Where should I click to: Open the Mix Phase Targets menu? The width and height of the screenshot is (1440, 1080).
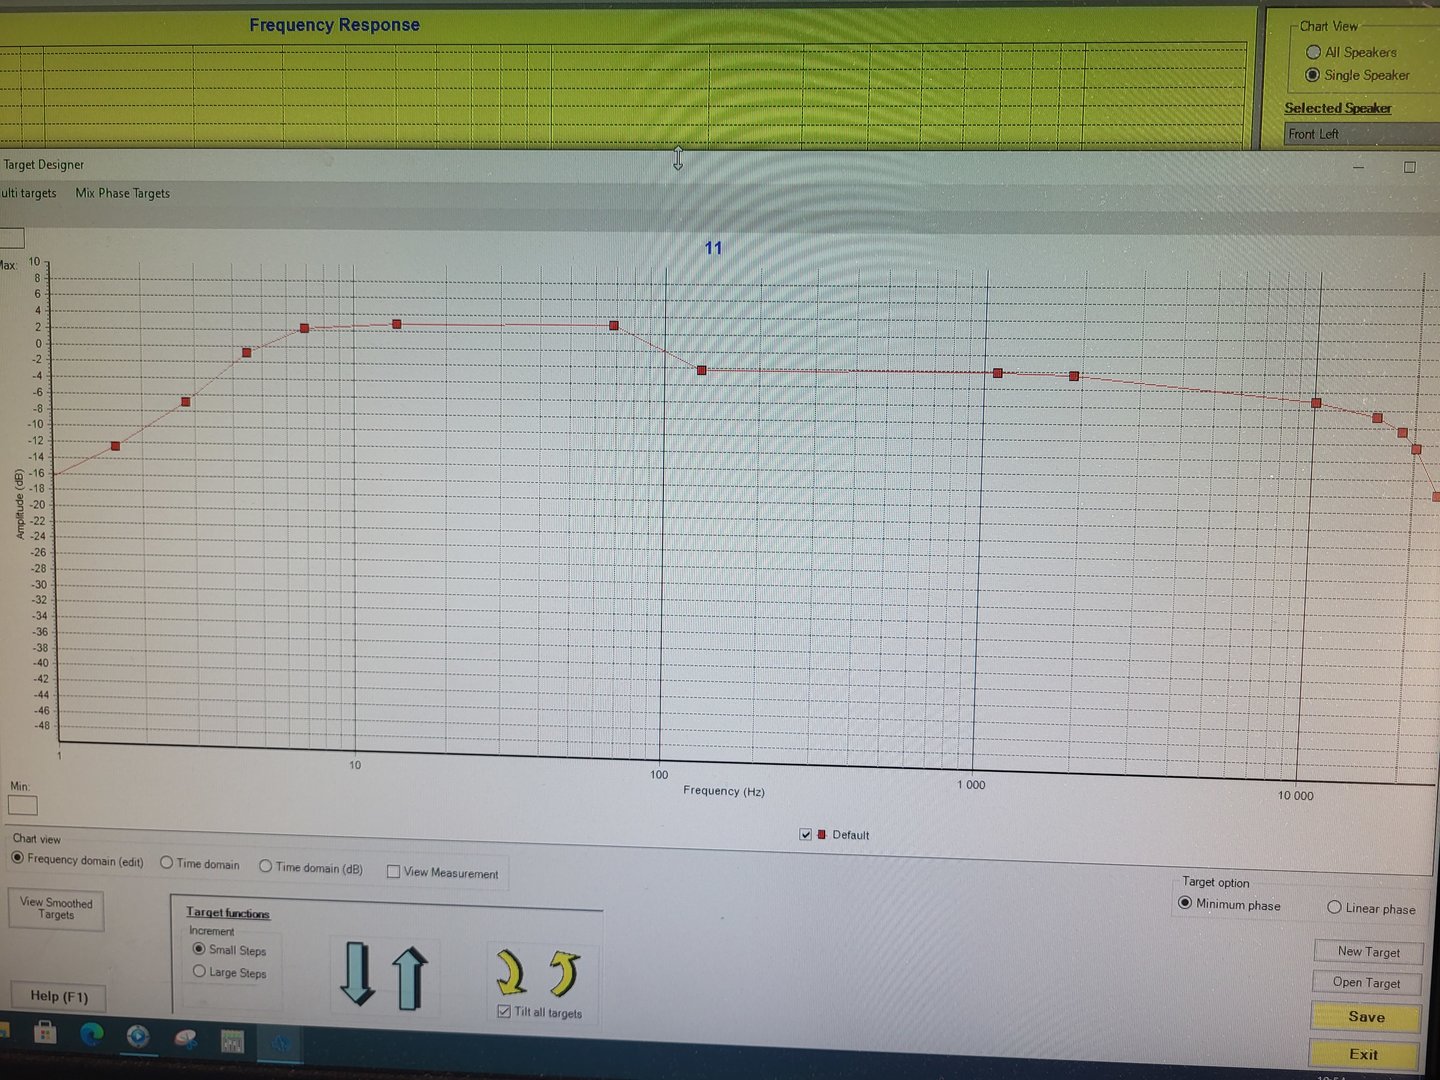click(123, 193)
